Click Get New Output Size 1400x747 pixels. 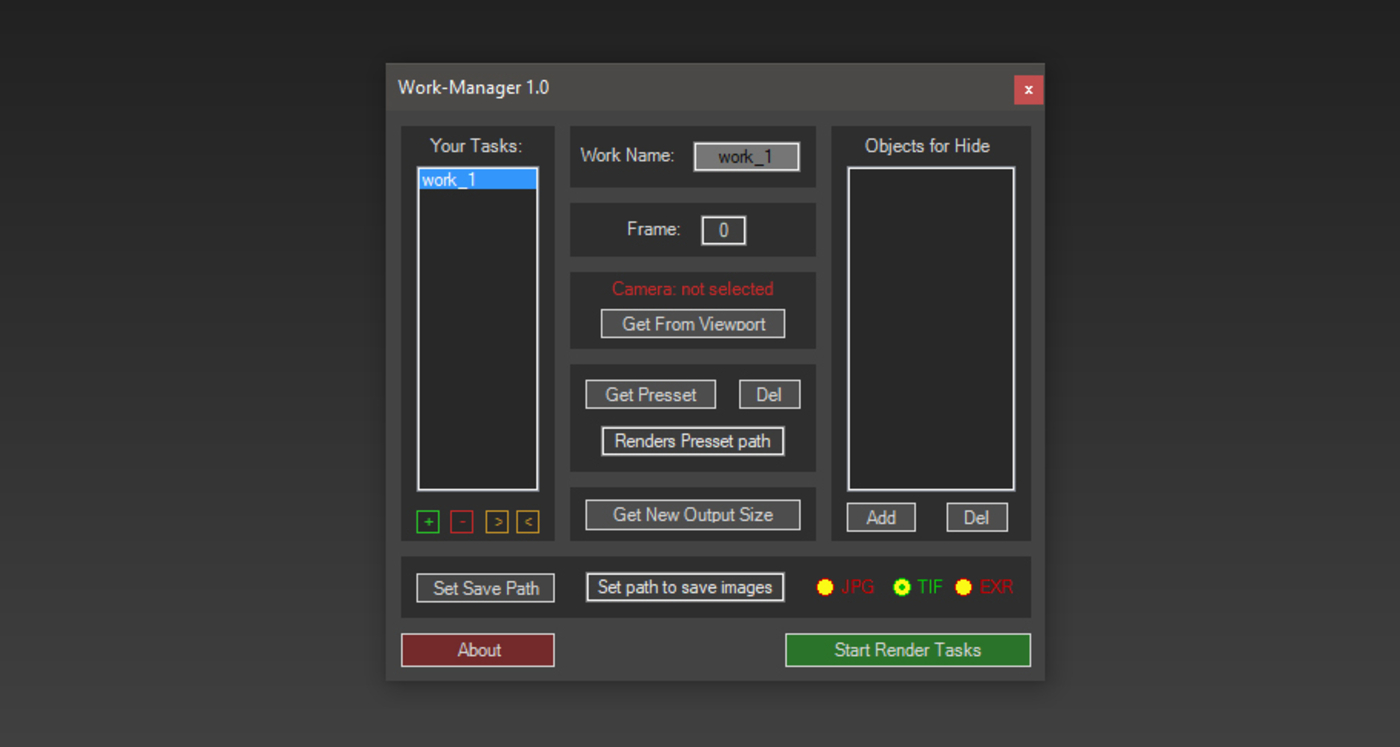[x=693, y=515]
